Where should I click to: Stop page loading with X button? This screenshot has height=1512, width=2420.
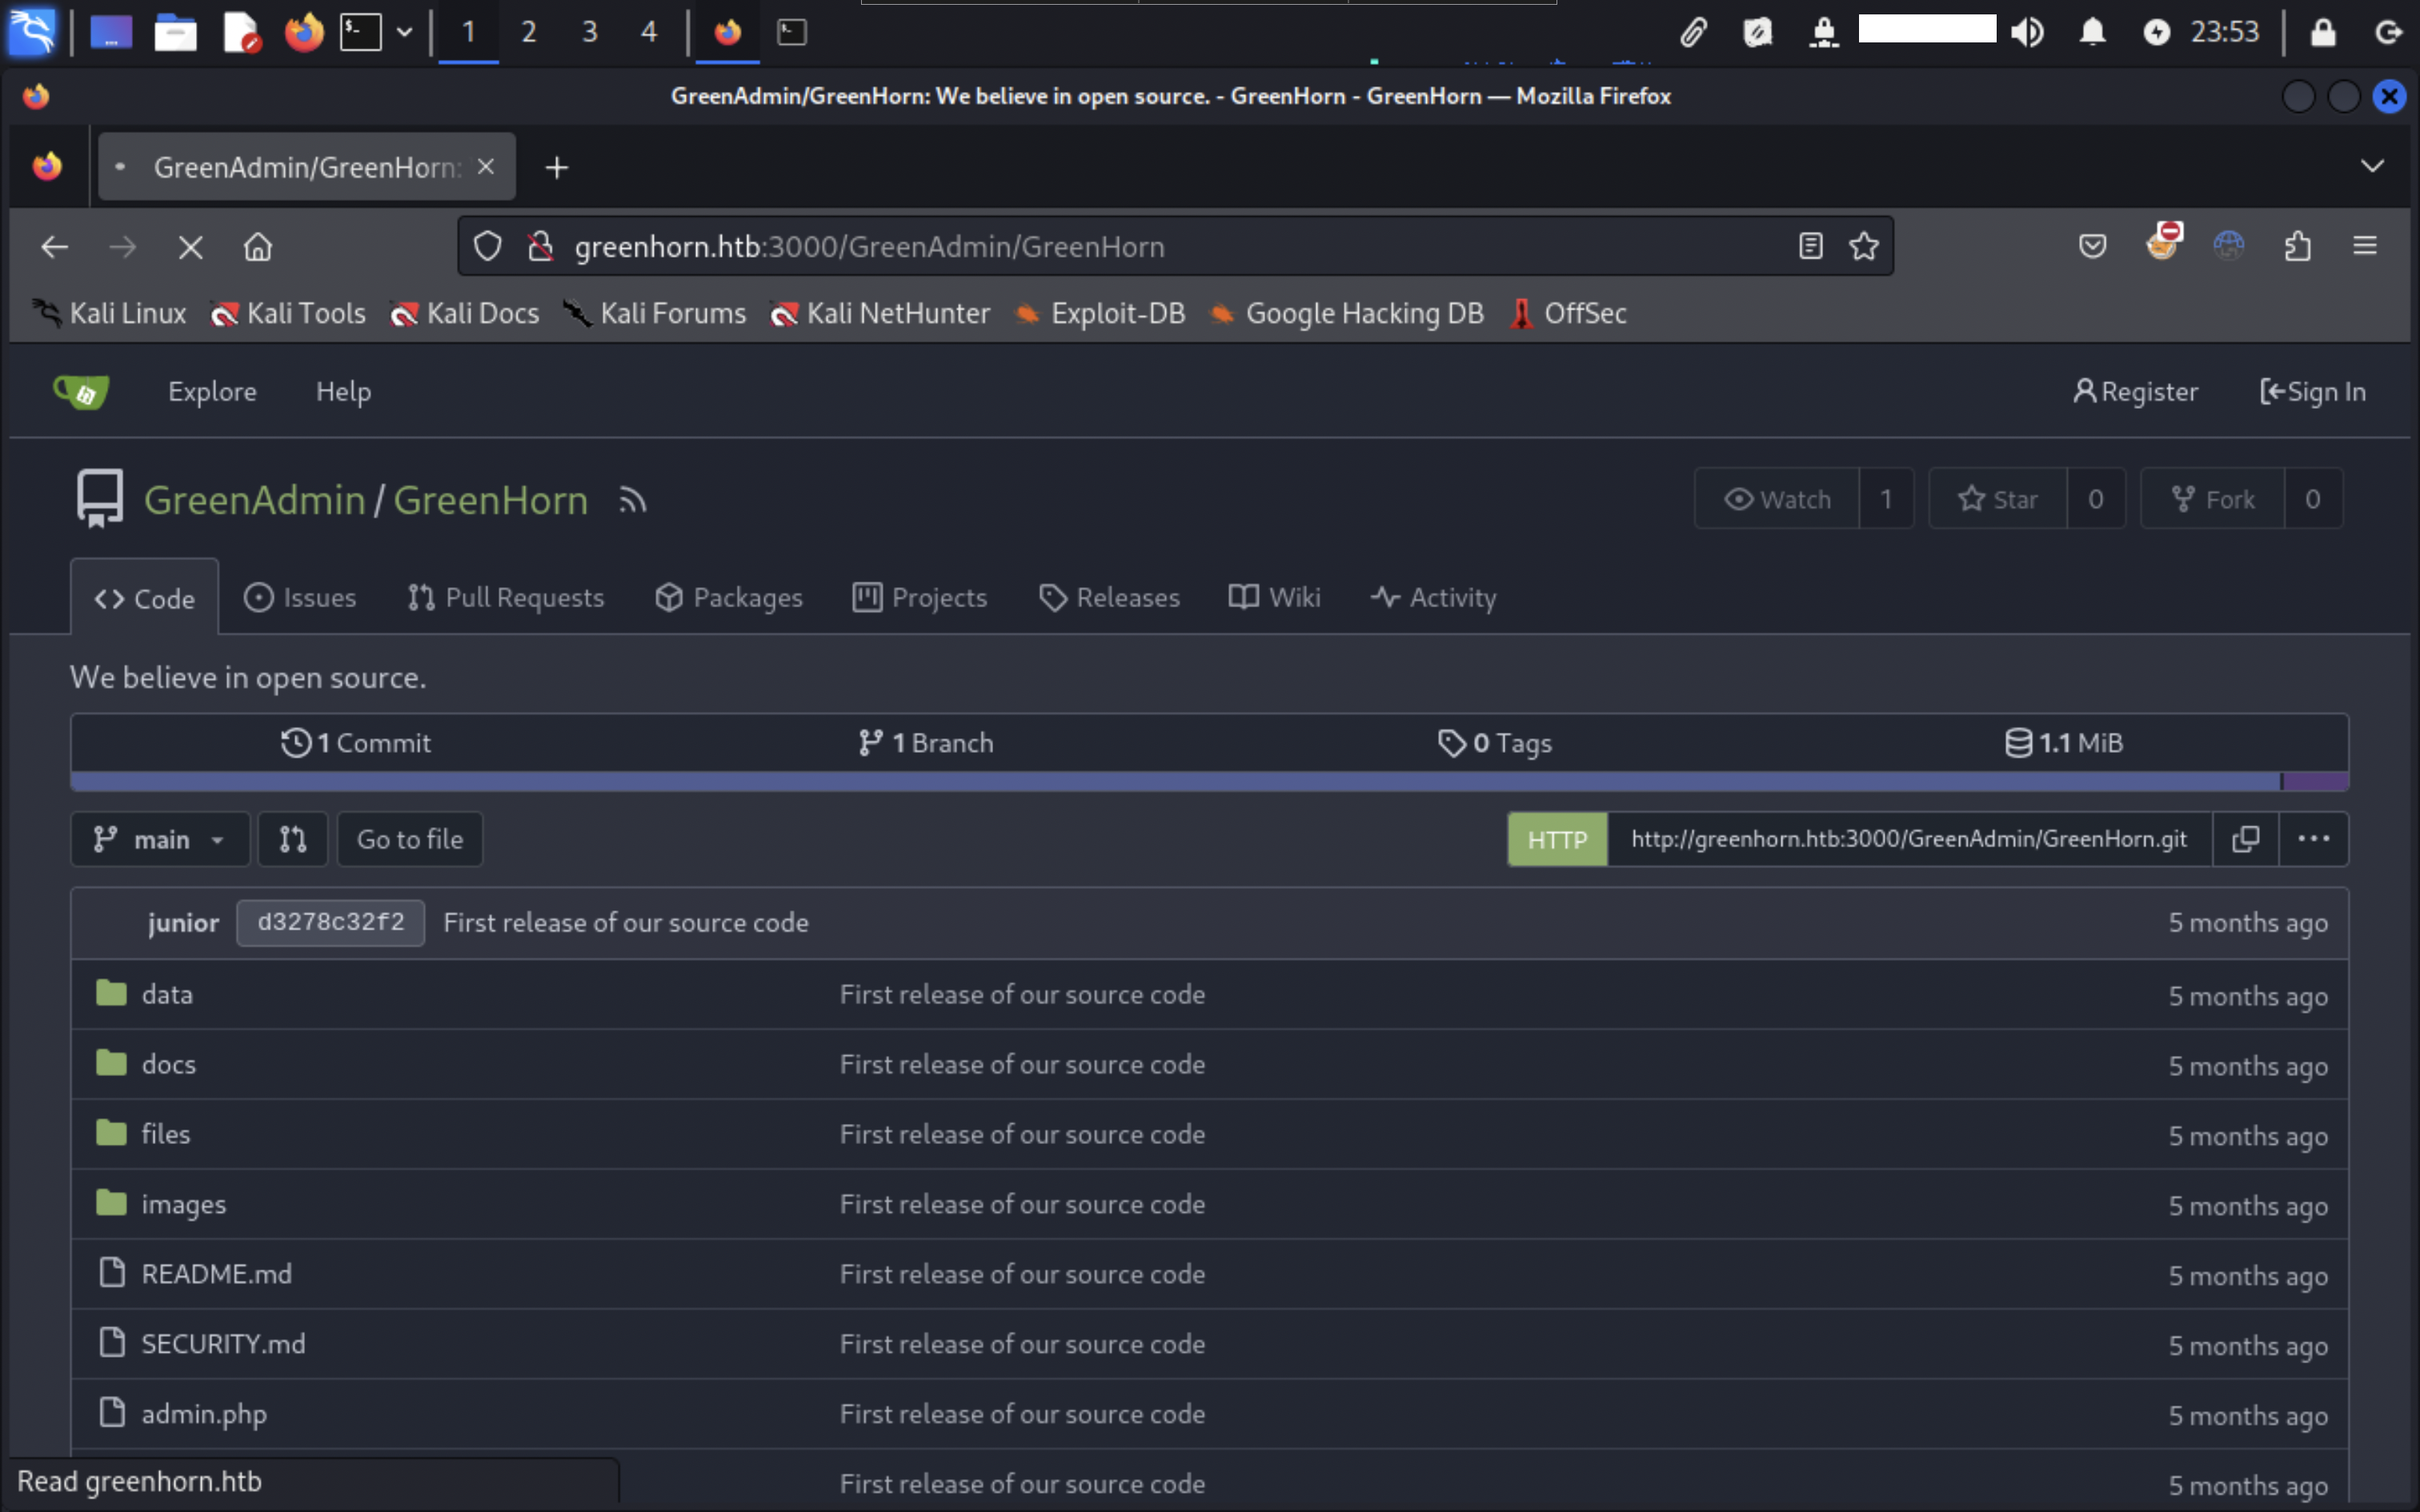190,247
